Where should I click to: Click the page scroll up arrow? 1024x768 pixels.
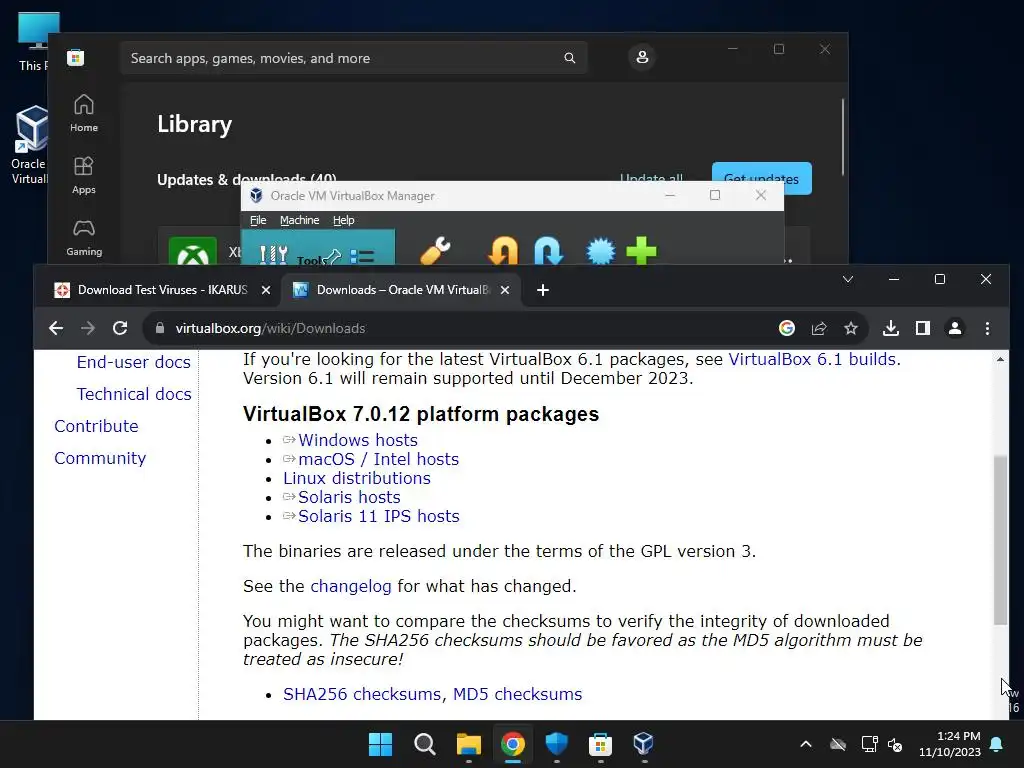(1000, 359)
